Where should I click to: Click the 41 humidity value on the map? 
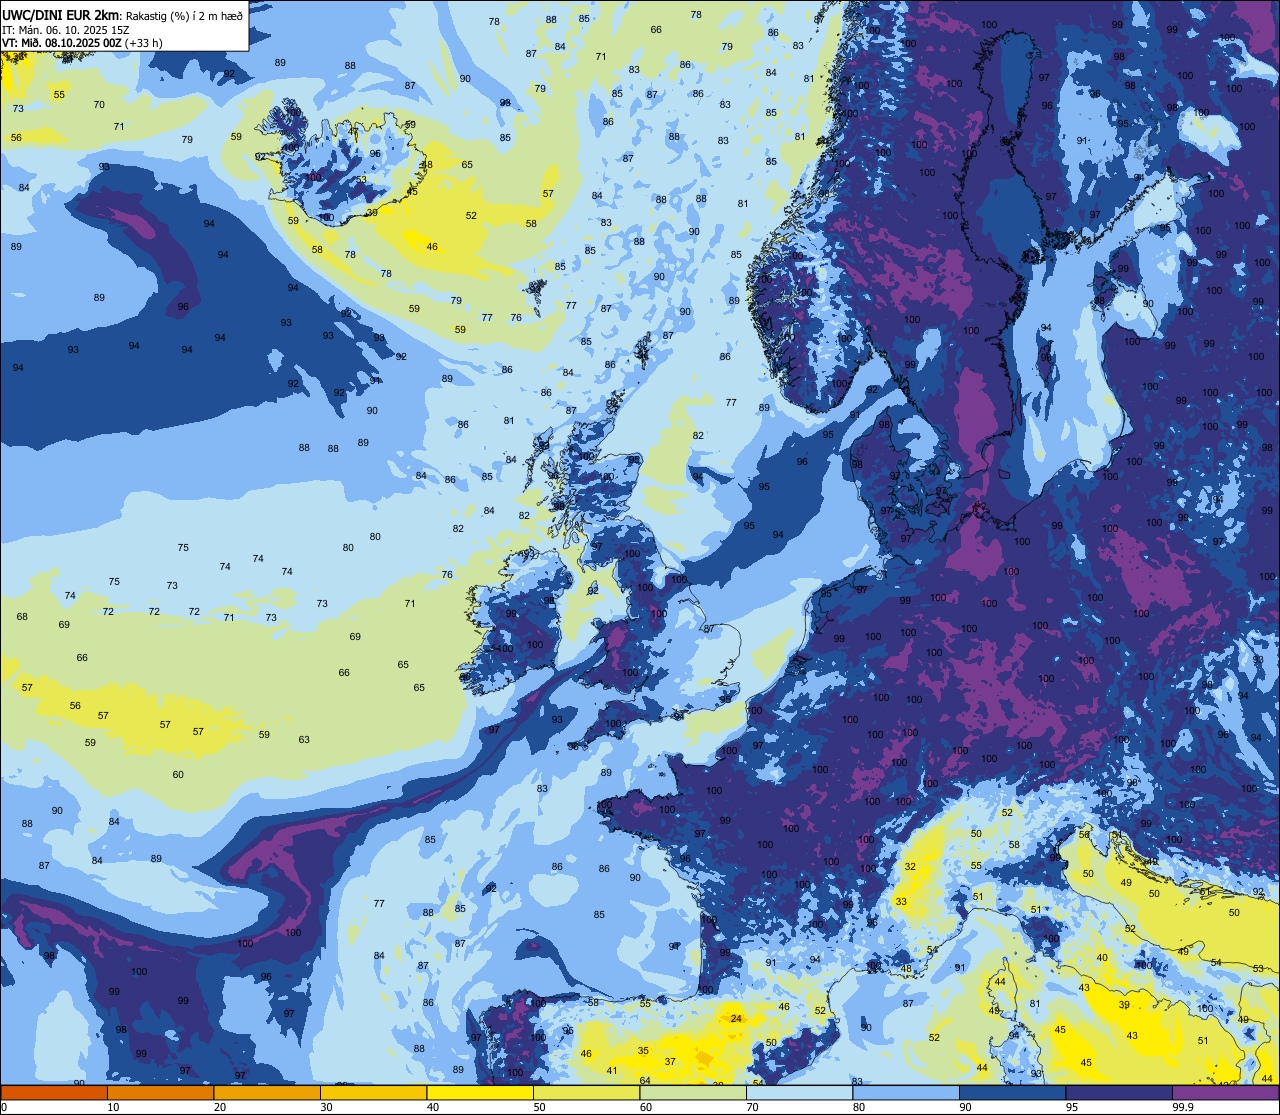612,1071
